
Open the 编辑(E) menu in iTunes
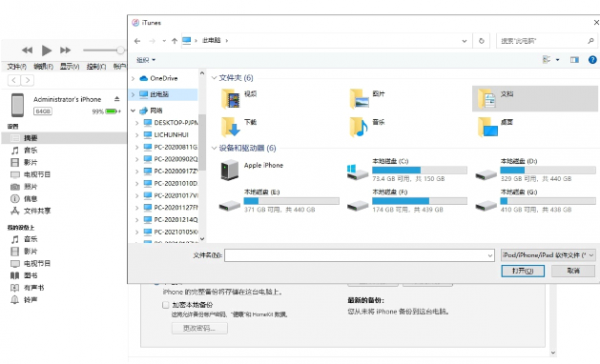43,67
